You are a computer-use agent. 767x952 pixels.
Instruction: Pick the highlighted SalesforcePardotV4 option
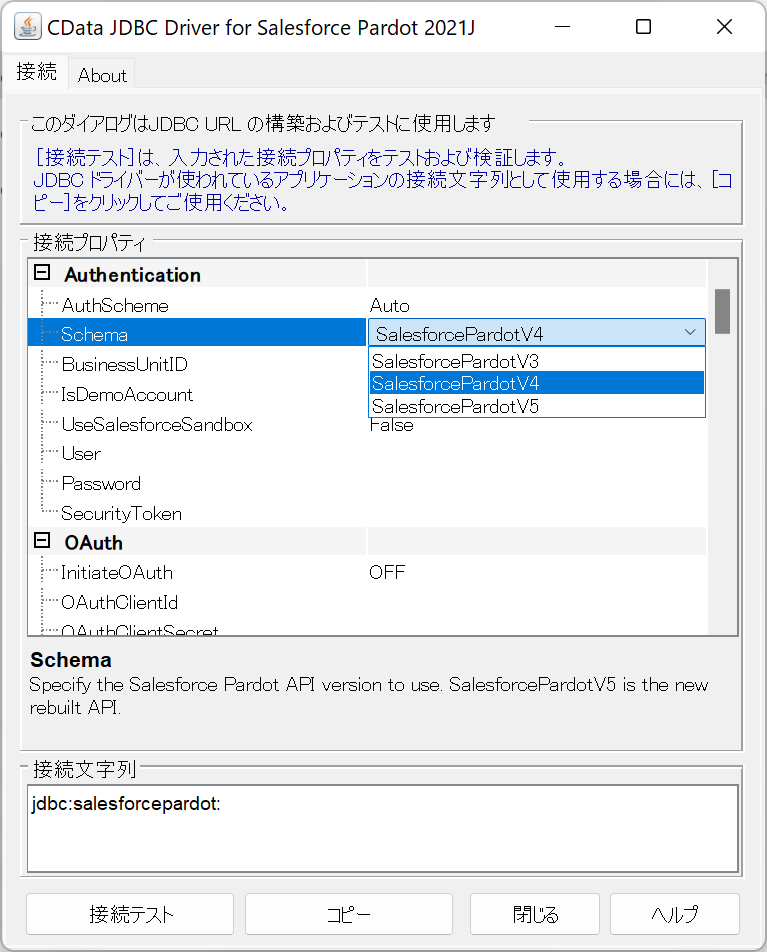(456, 383)
